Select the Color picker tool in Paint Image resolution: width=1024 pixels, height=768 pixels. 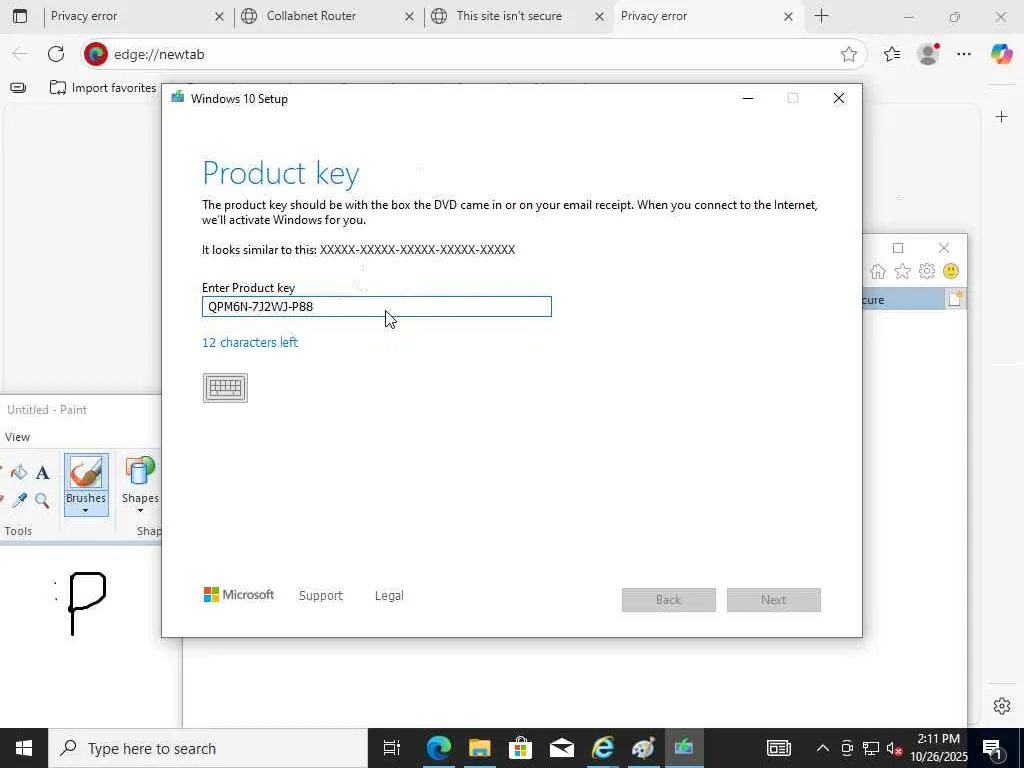point(19,501)
